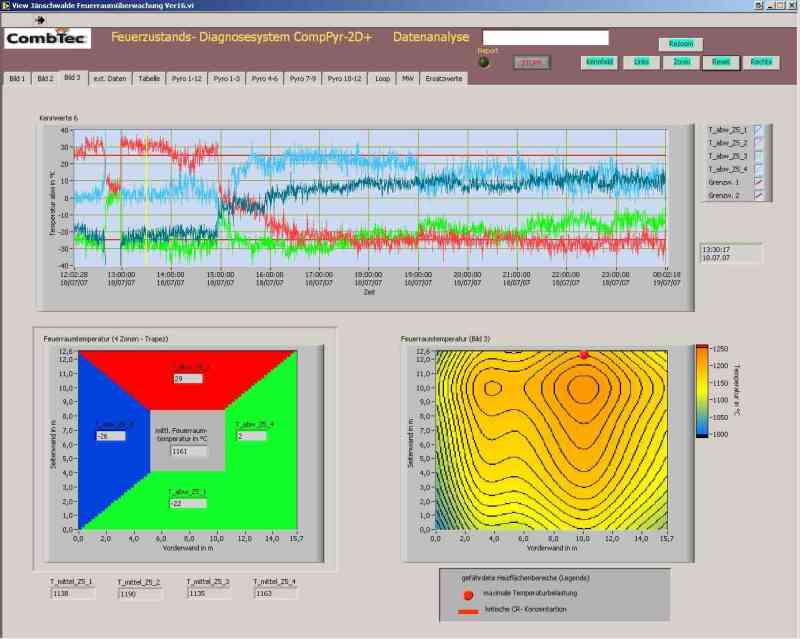Toggle the T_abw_ZS_3 plot visibility checkbox
The height and width of the screenshot is (639, 800).
click(758, 156)
